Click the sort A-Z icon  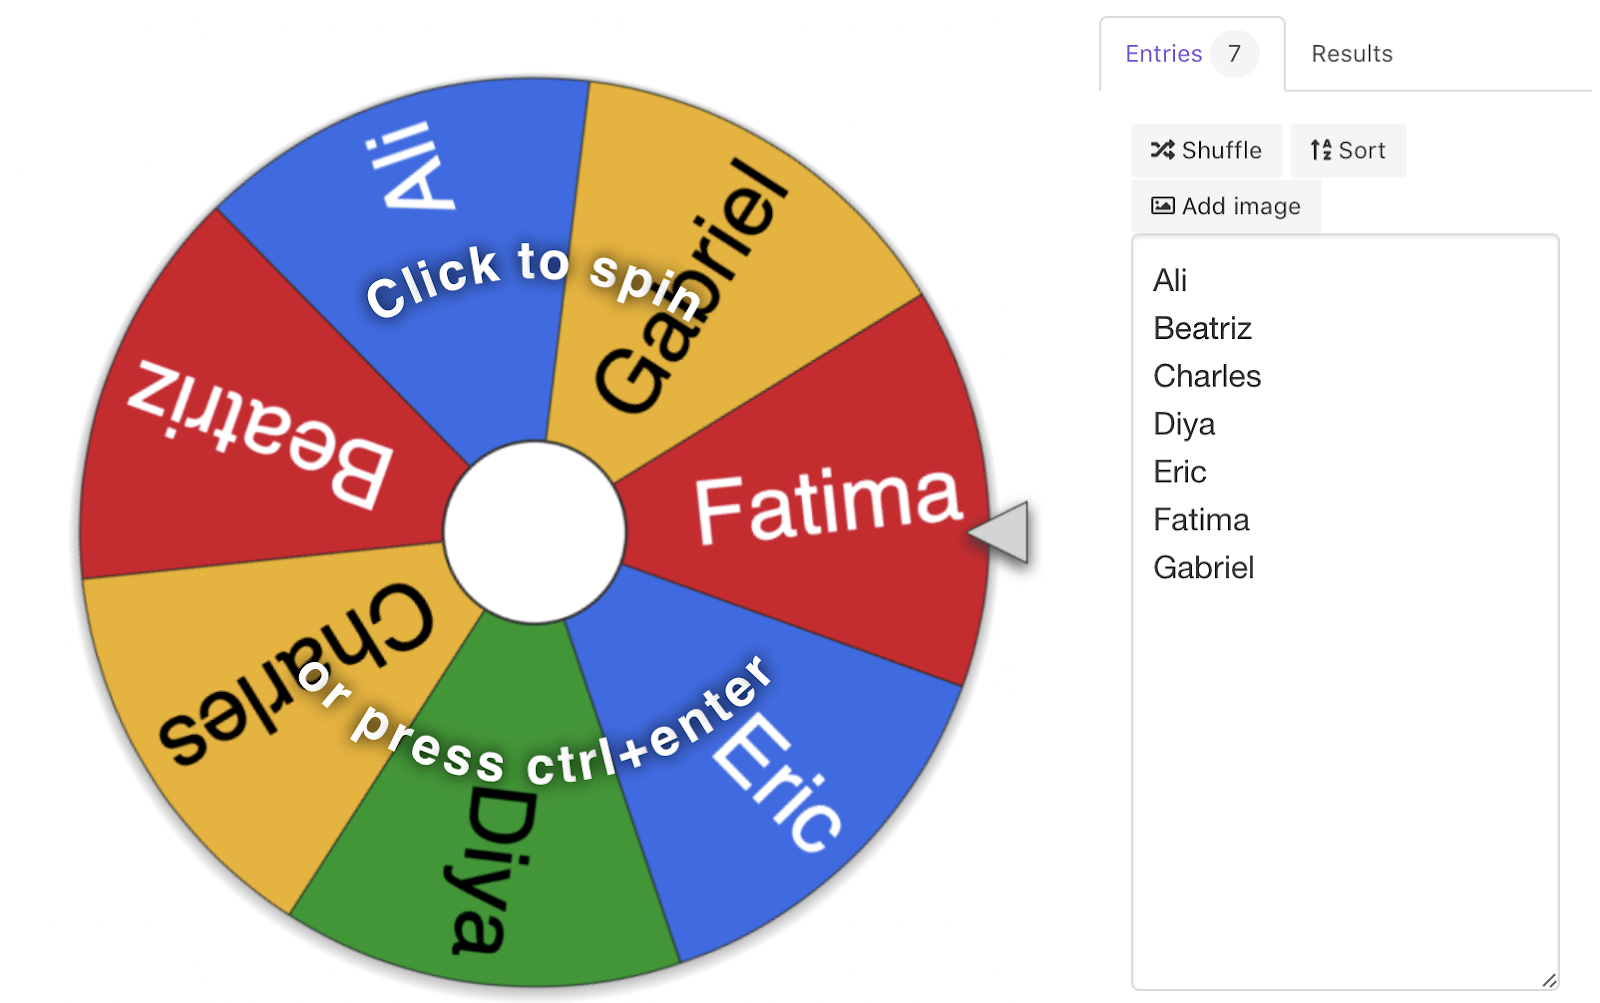click(1321, 150)
